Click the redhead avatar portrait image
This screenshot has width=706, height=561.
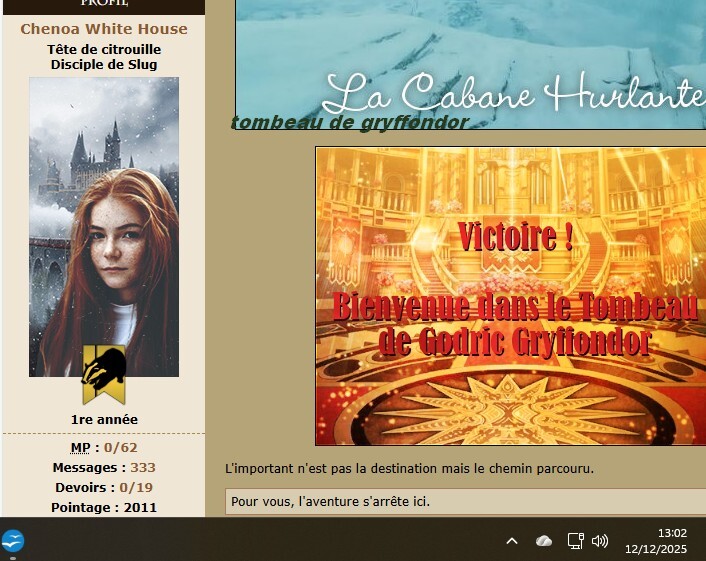104,226
